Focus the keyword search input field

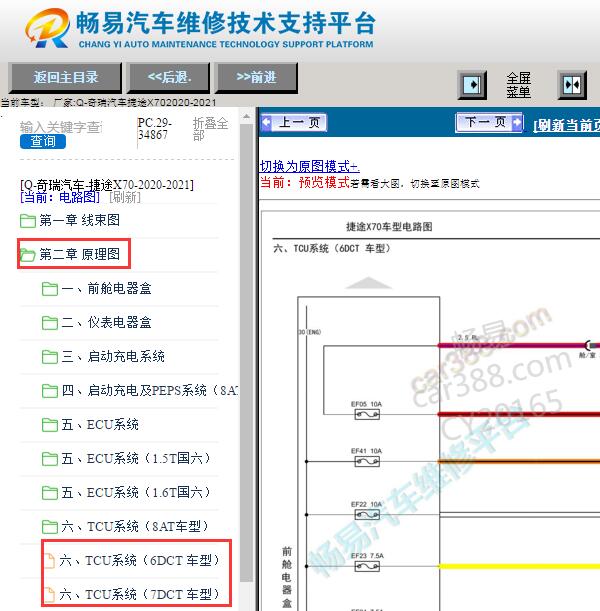(x=61, y=127)
